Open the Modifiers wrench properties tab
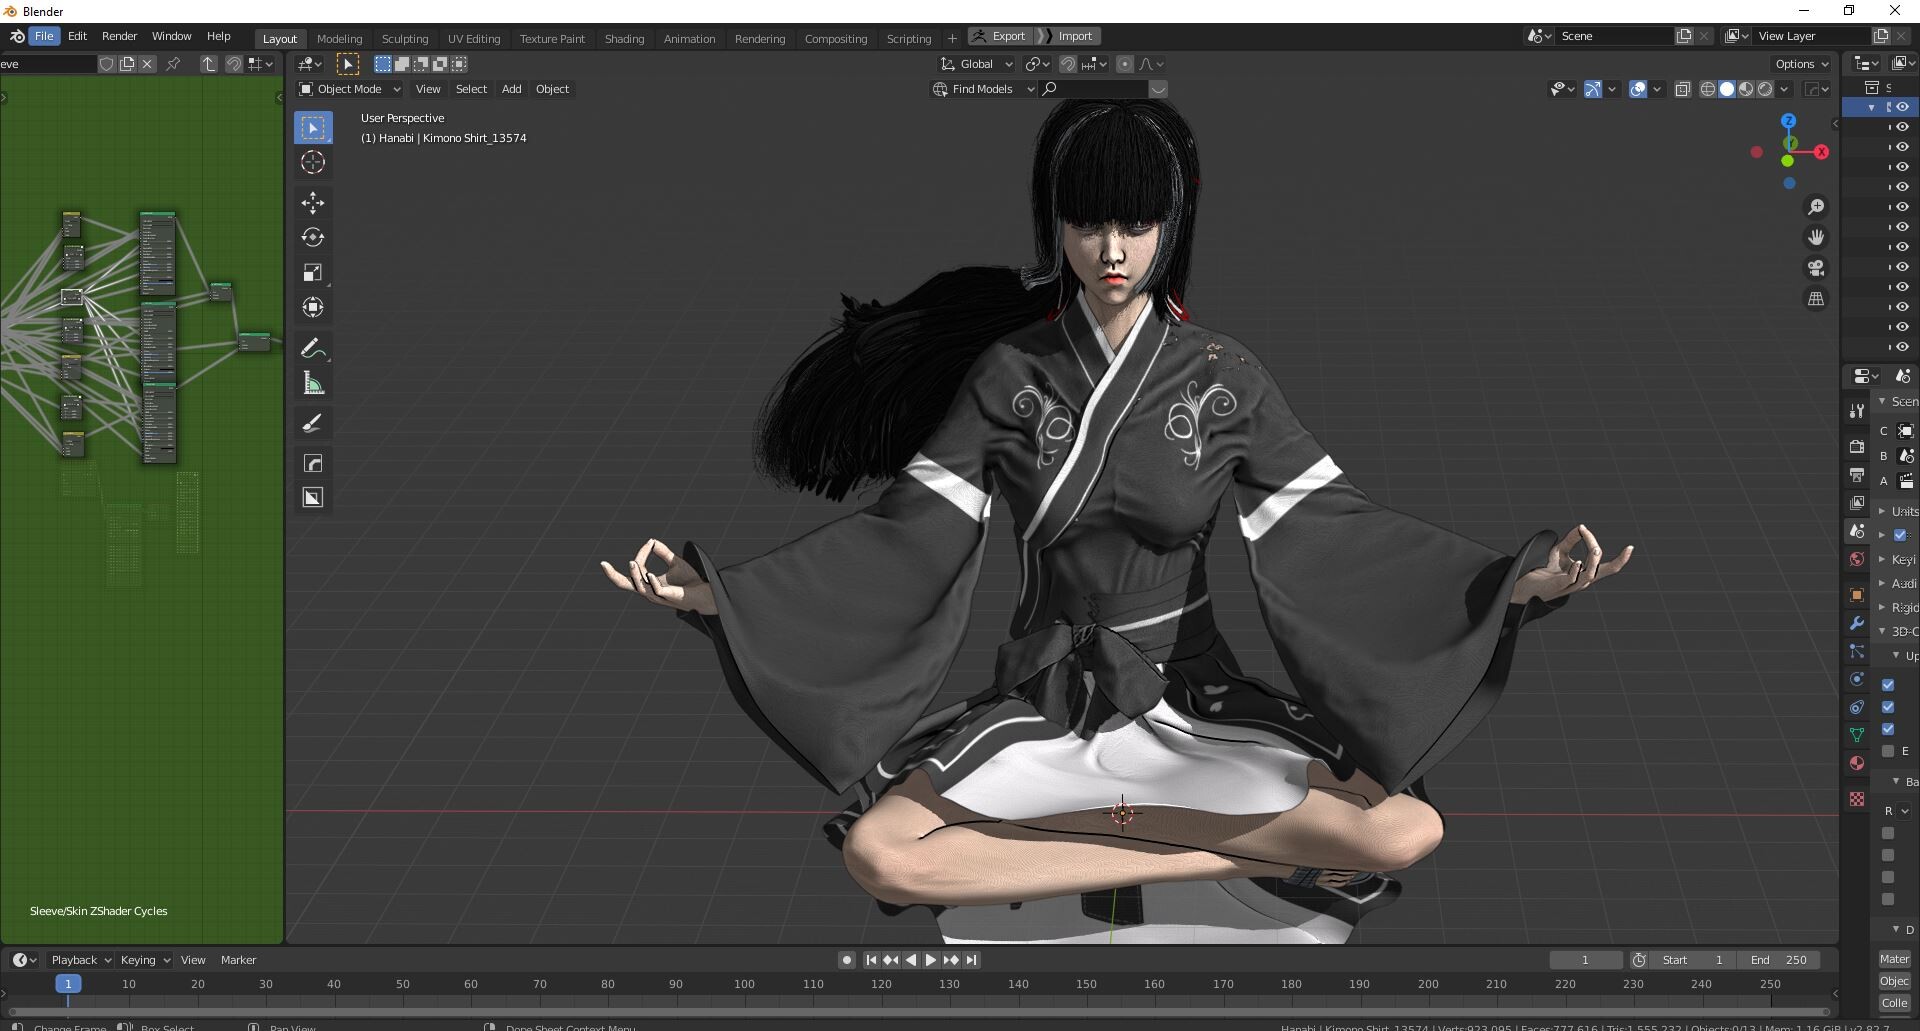Viewport: 1920px width, 1031px height. tap(1857, 623)
